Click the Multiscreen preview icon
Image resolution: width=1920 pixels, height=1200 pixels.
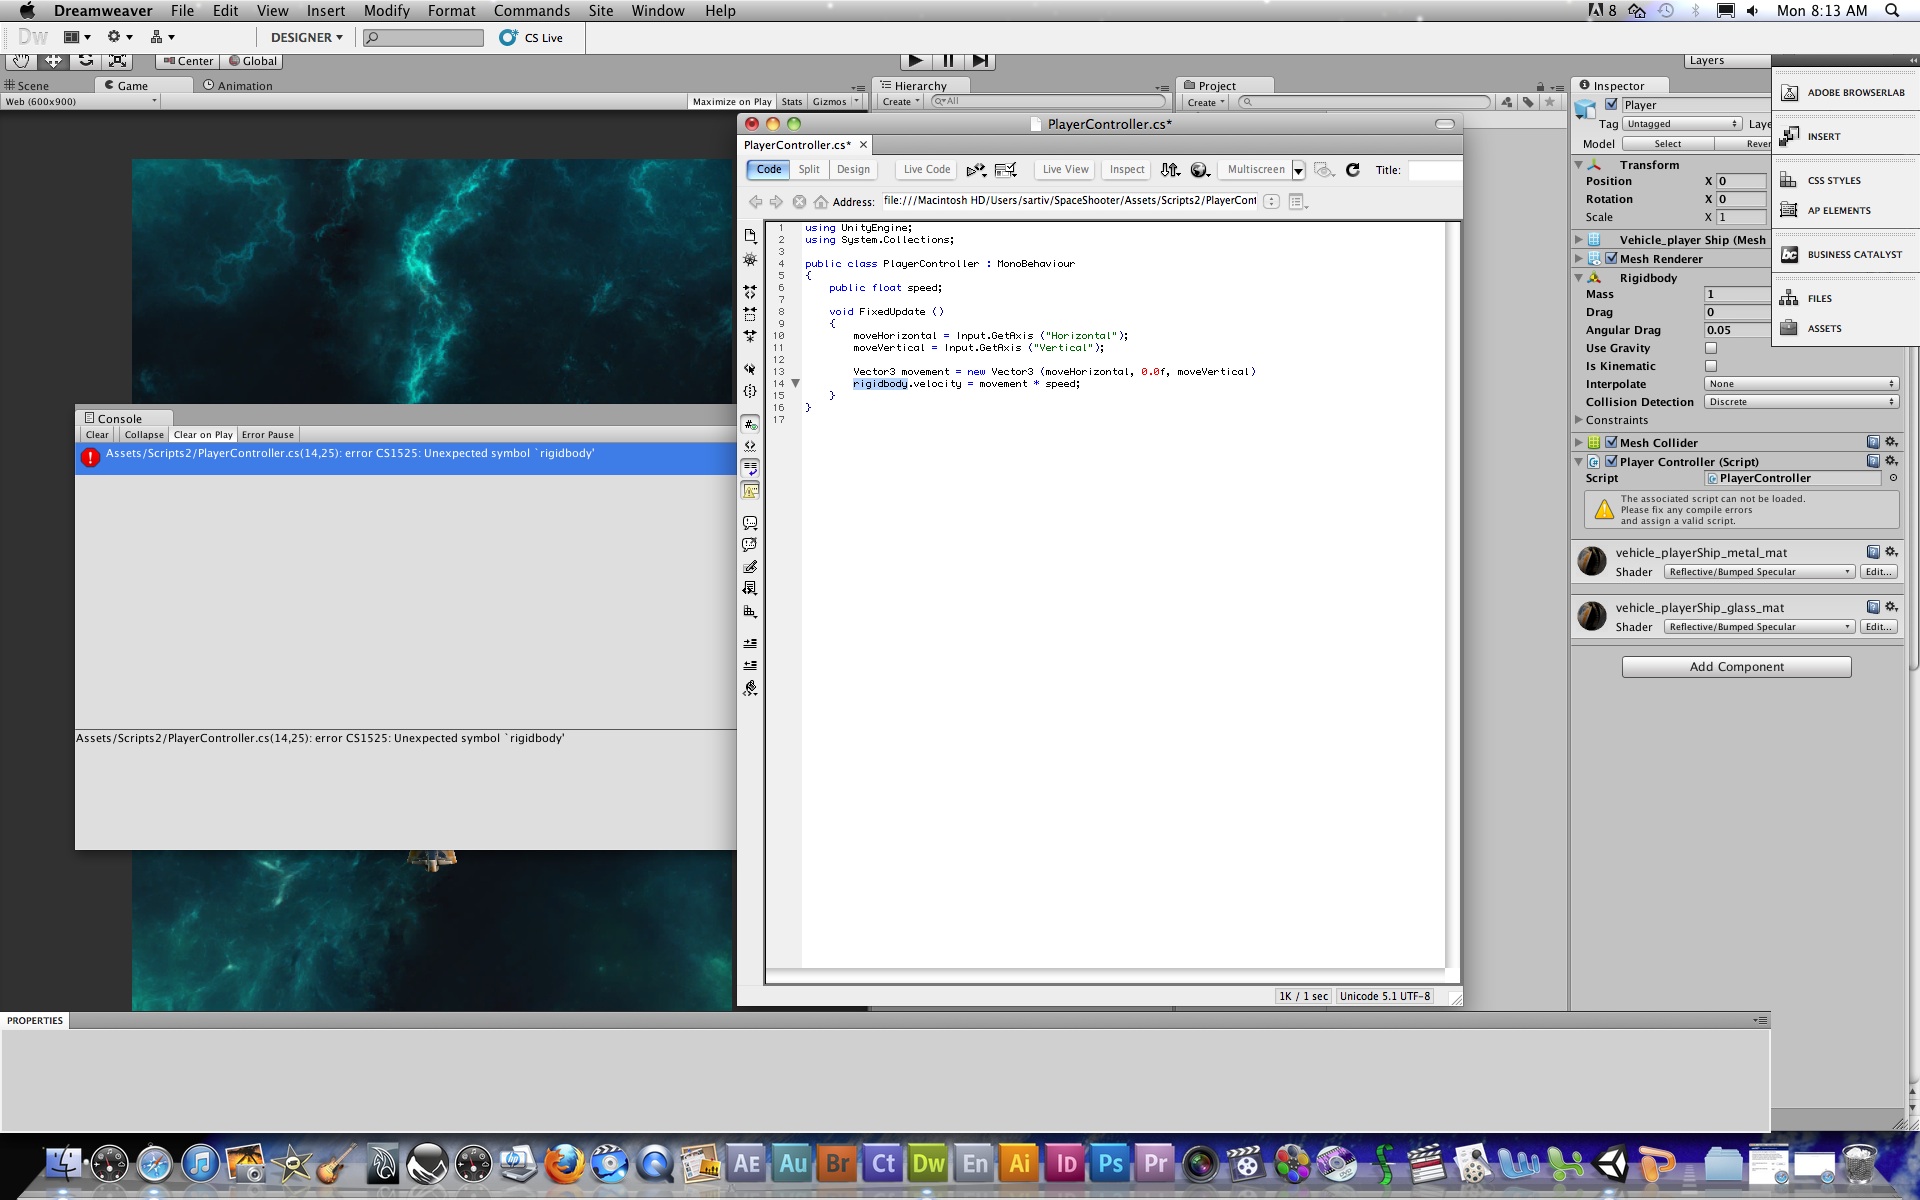1252,169
